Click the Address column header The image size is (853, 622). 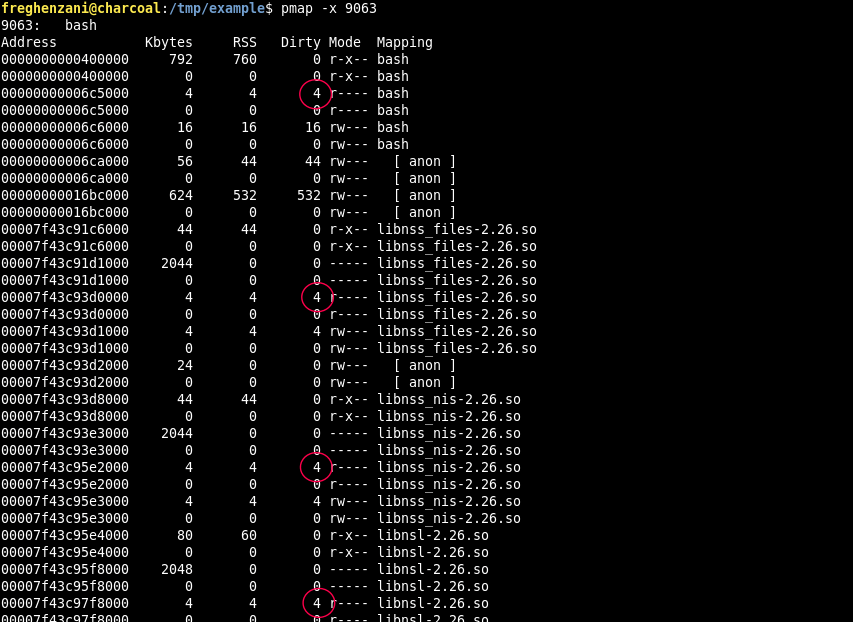click(x=28, y=42)
